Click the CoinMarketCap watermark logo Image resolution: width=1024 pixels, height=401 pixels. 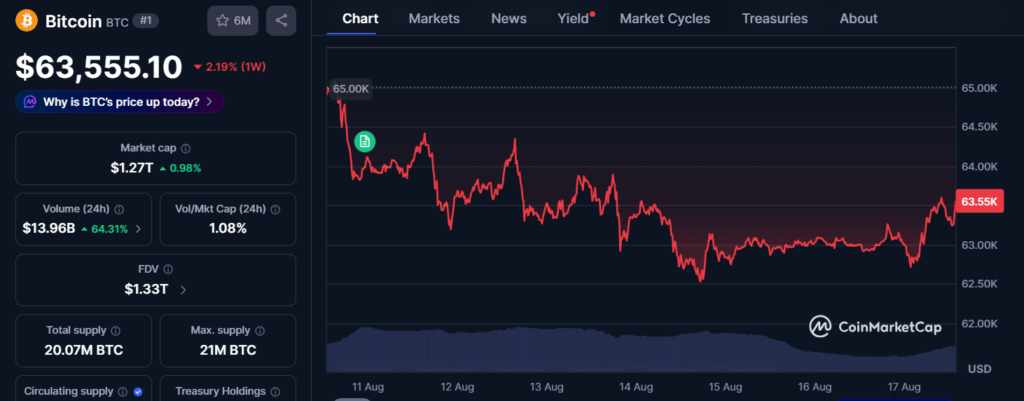click(x=875, y=327)
